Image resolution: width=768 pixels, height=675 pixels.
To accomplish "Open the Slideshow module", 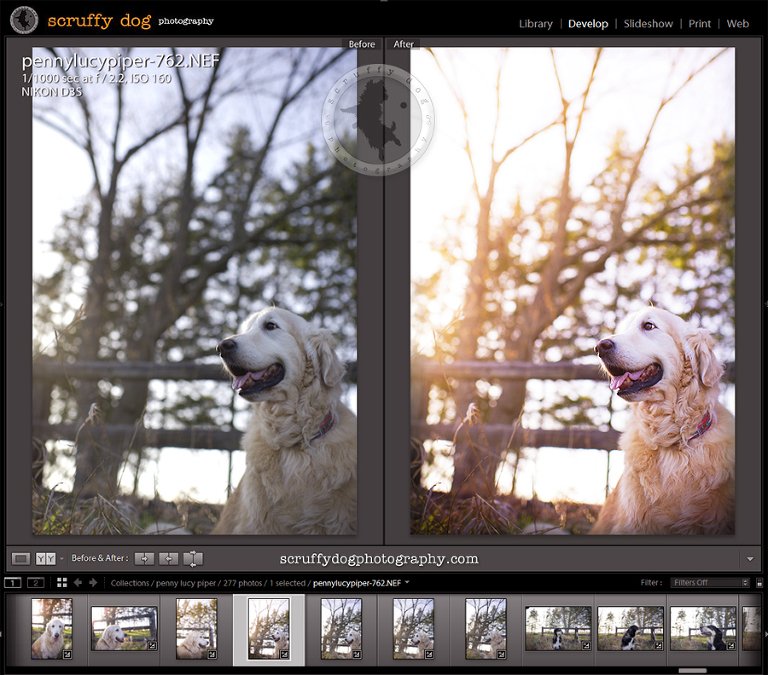I will 648,23.
